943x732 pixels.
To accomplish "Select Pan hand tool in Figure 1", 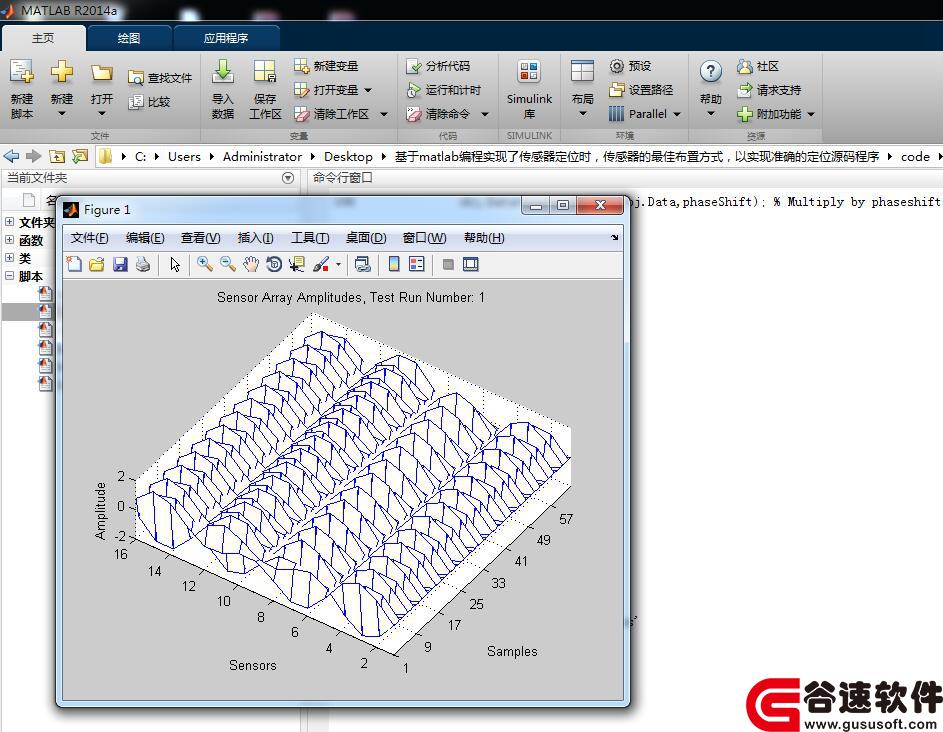I will click(x=251, y=264).
